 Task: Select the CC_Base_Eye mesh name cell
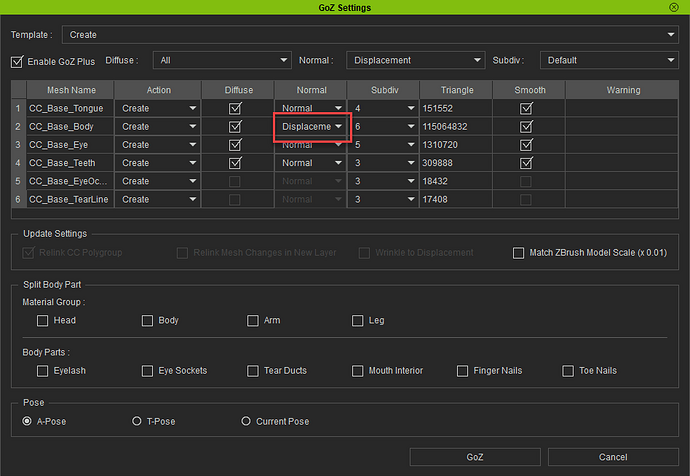pyautogui.click(x=70, y=145)
